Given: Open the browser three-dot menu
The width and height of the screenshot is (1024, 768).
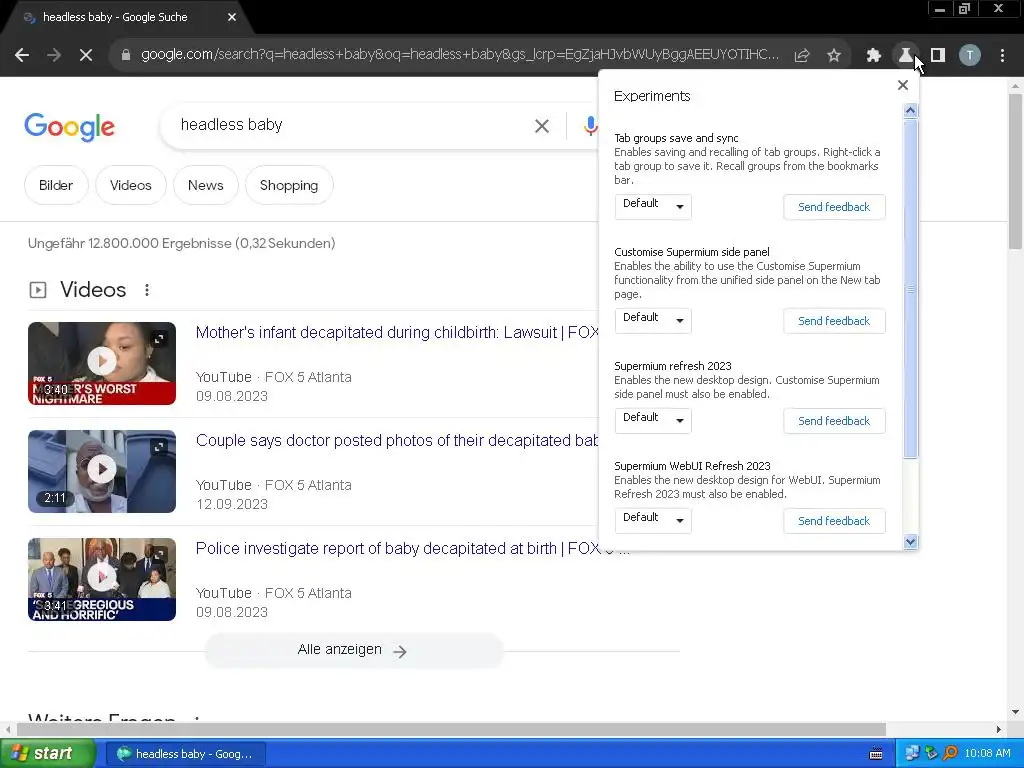Looking at the screenshot, I should pyautogui.click(x=1002, y=56).
